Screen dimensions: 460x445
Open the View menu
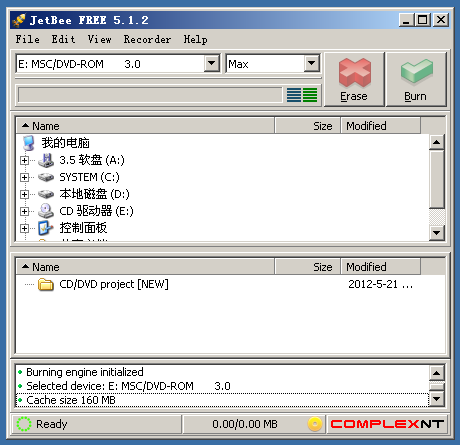[99, 39]
